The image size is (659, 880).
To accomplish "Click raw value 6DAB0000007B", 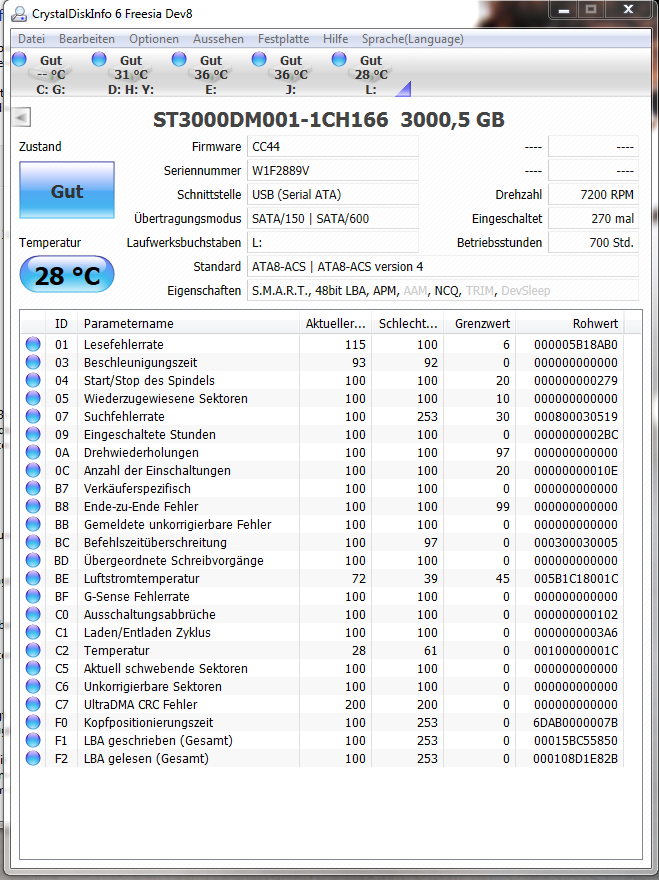I will 576,722.
